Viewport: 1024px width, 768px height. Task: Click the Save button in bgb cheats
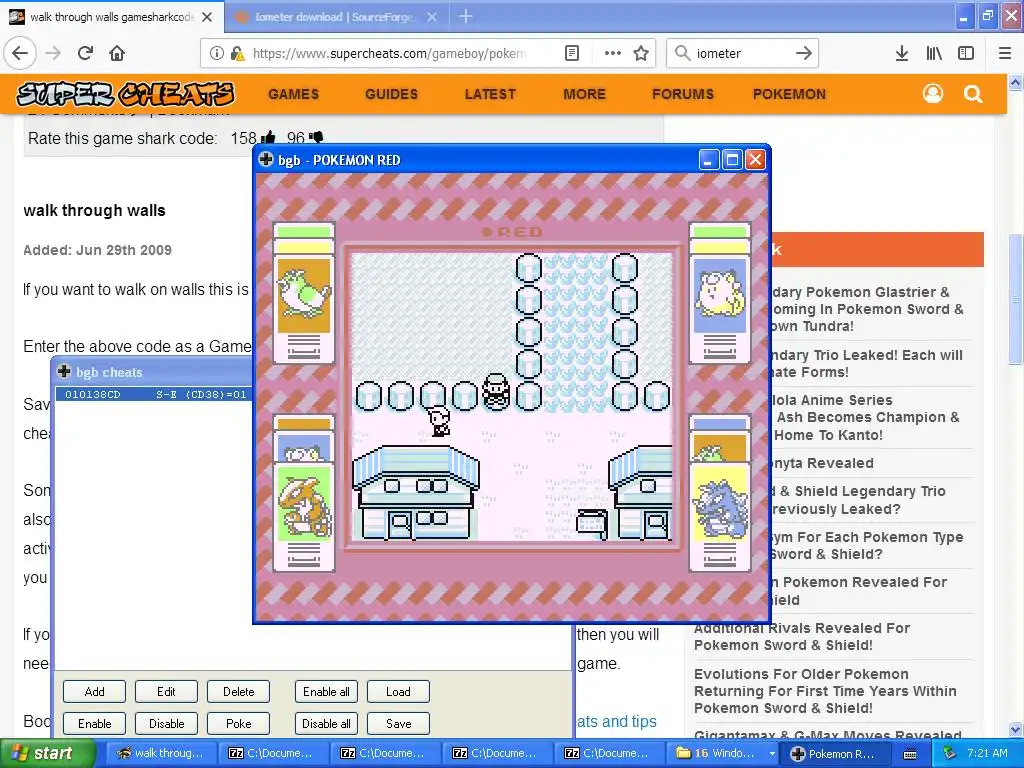(398, 724)
